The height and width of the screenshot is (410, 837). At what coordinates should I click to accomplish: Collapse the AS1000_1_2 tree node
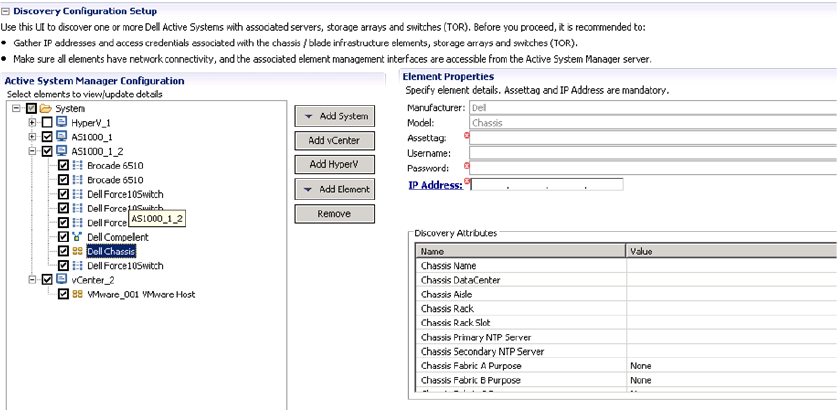click(x=33, y=151)
